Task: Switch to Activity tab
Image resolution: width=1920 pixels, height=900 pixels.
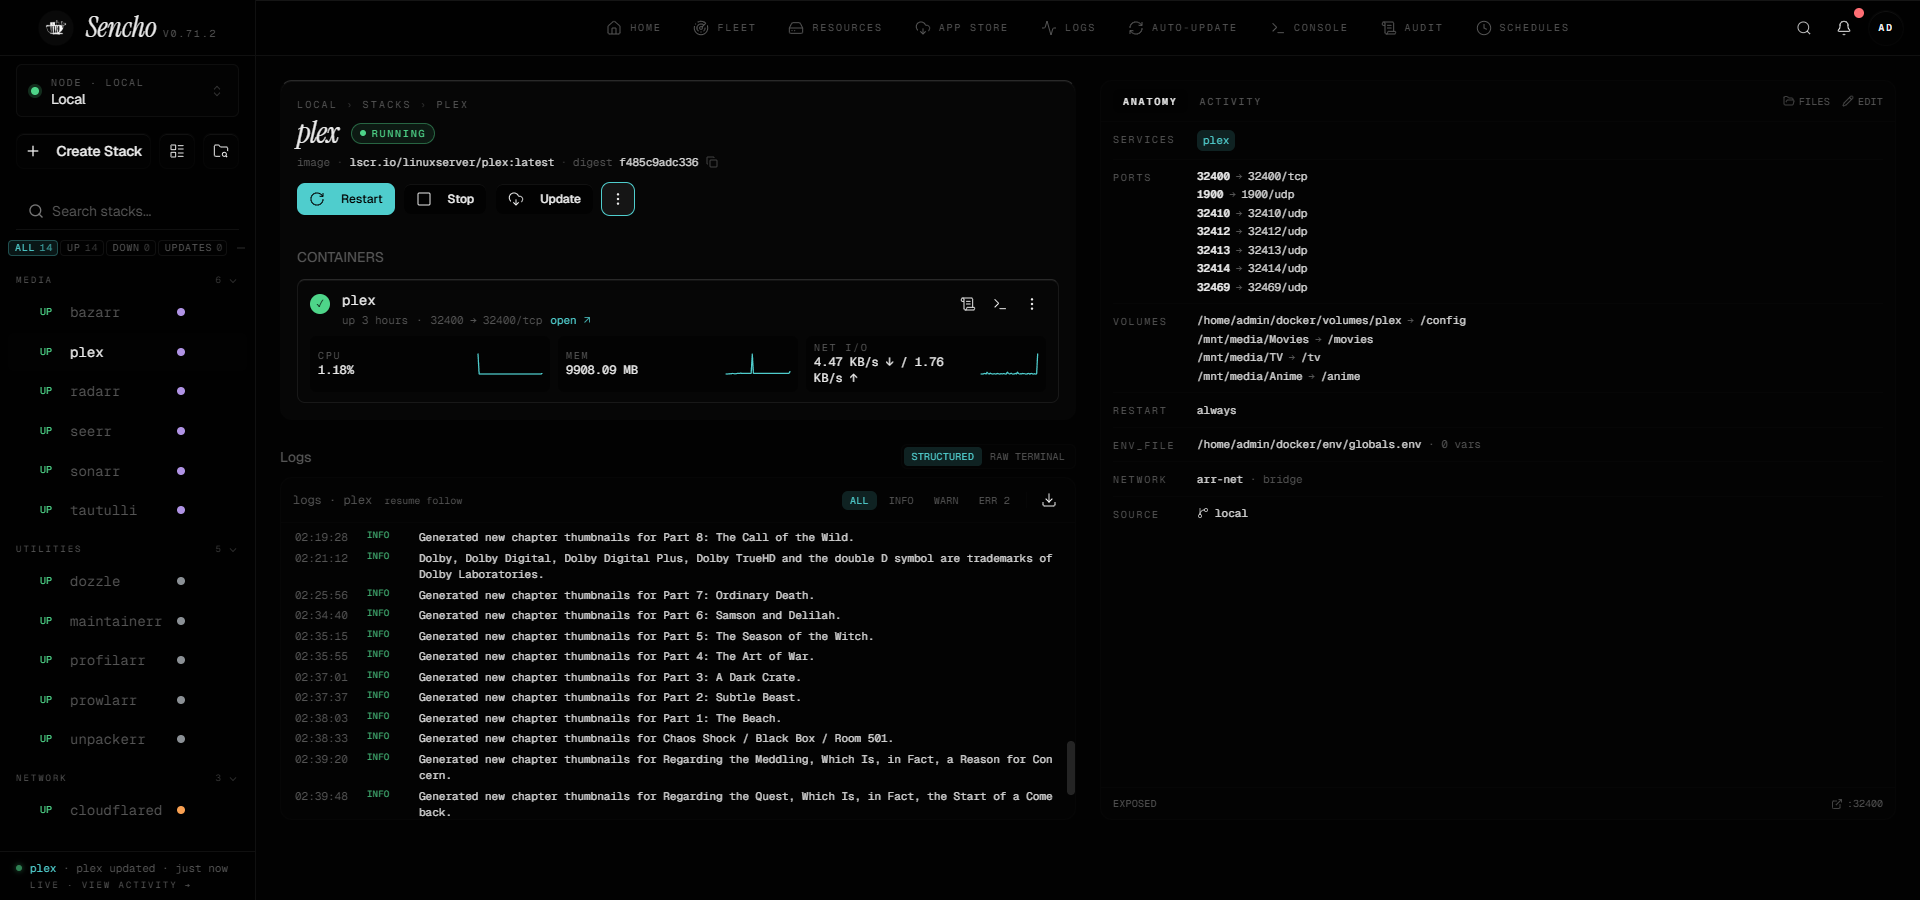Action: 1230,102
